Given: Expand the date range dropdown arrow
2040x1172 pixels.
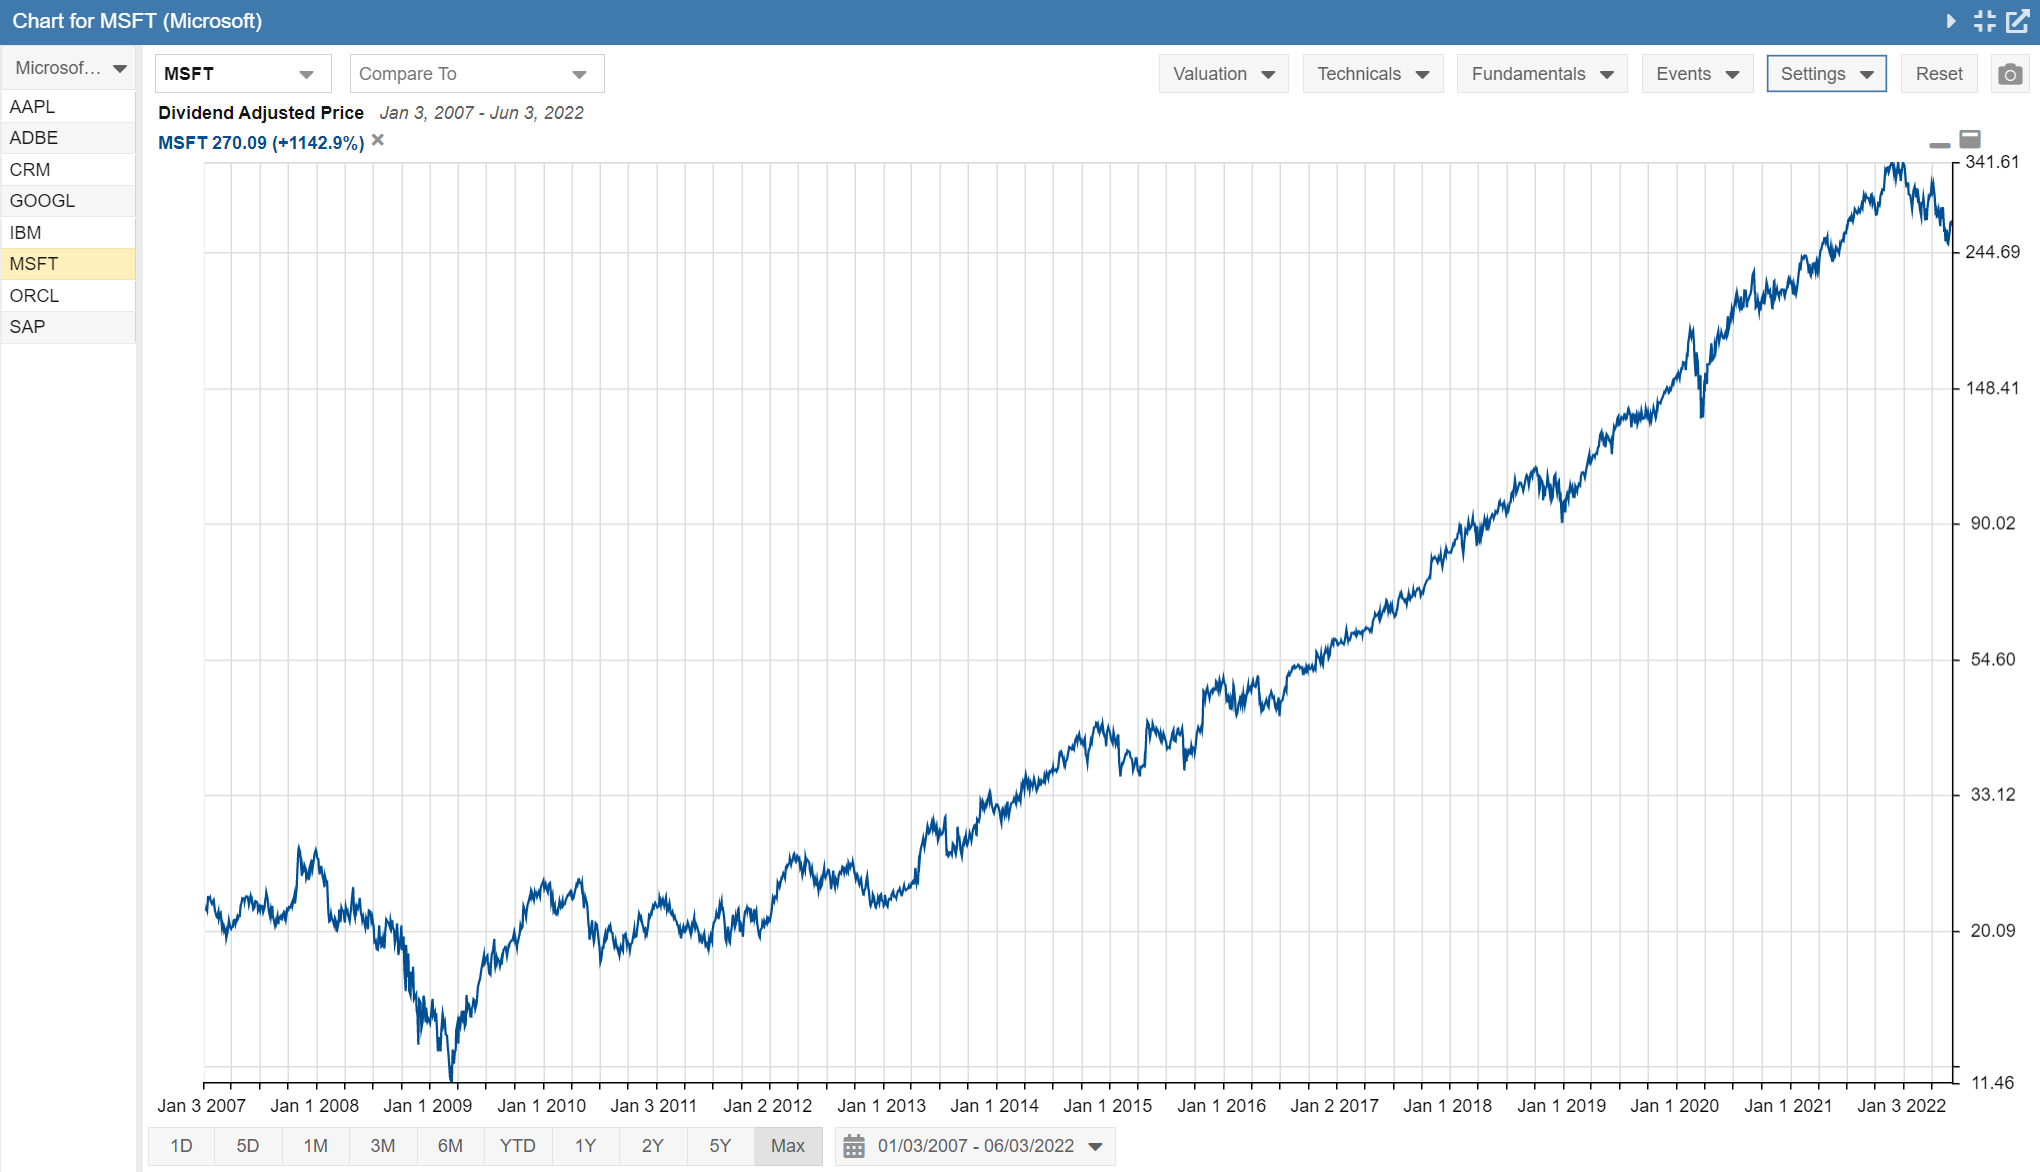Looking at the screenshot, I should [x=1096, y=1147].
